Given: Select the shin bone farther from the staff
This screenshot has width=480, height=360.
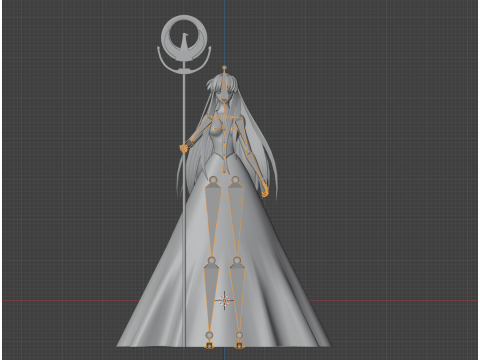Looking at the screenshot, I should coord(238,297).
